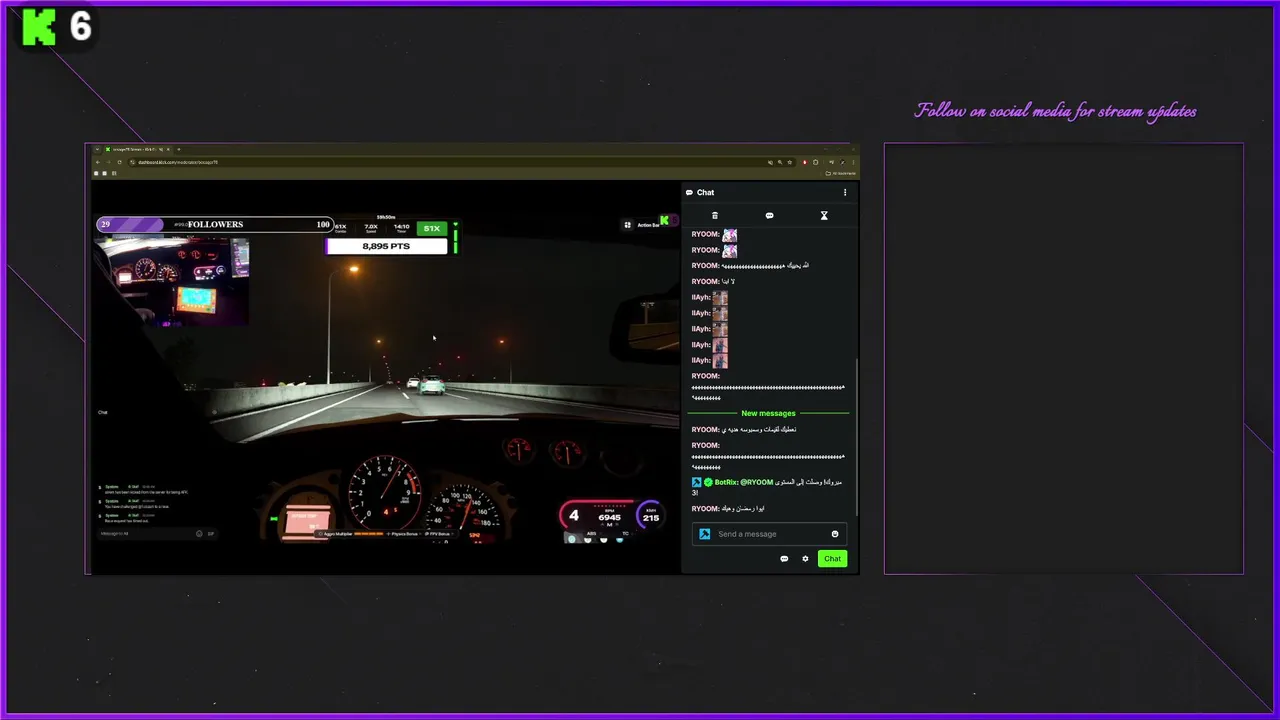Focus the Send a message input field
Image resolution: width=1280 pixels, height=720 pixels.
[x=769, y=534]
